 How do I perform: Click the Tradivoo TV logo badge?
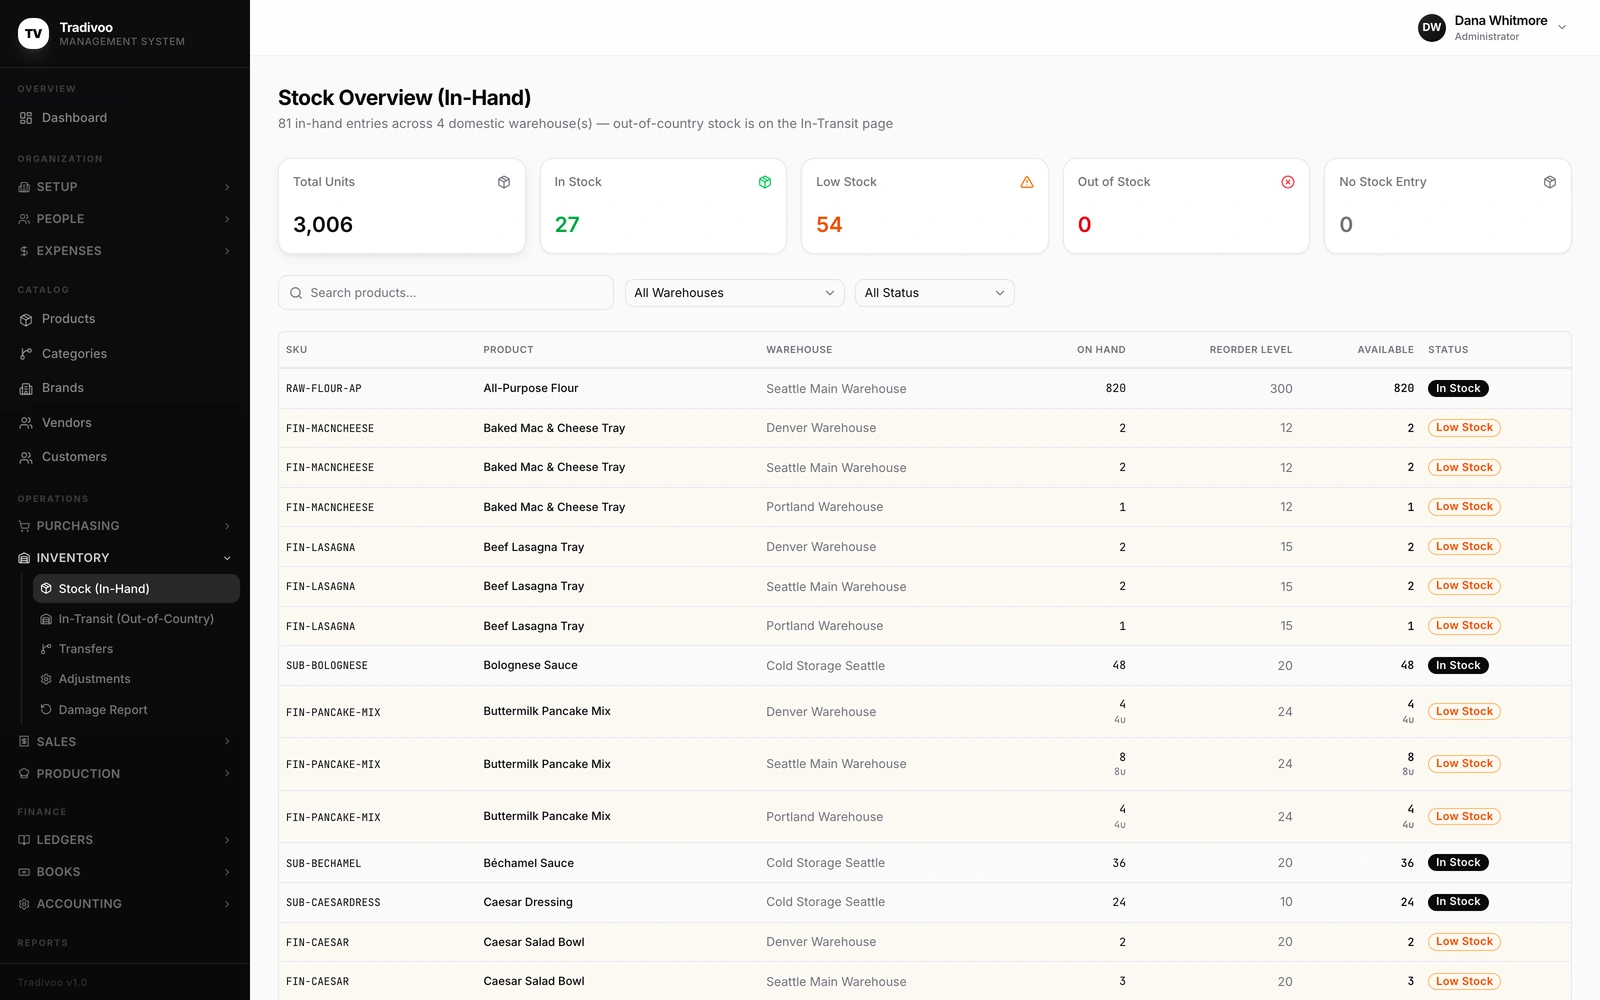pos(33,33)
